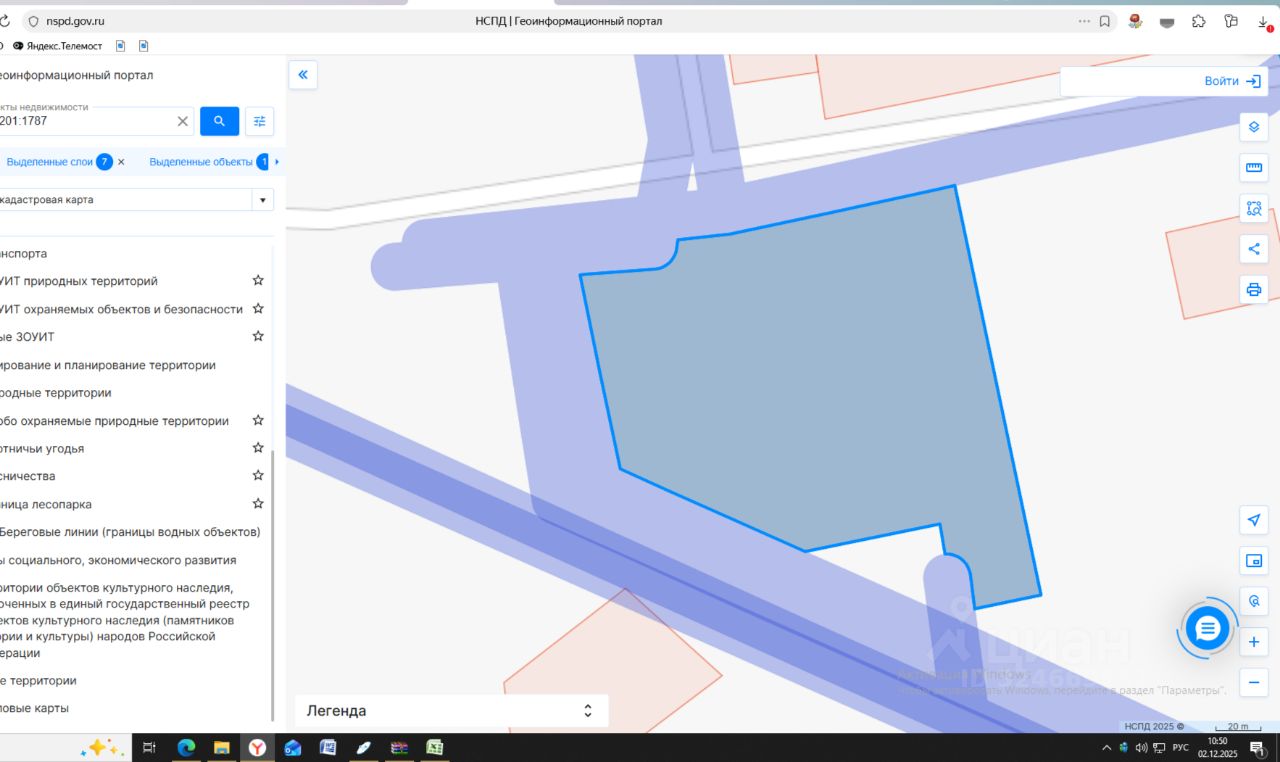
Task: Star the Лесничества layer
Action: 258,476
